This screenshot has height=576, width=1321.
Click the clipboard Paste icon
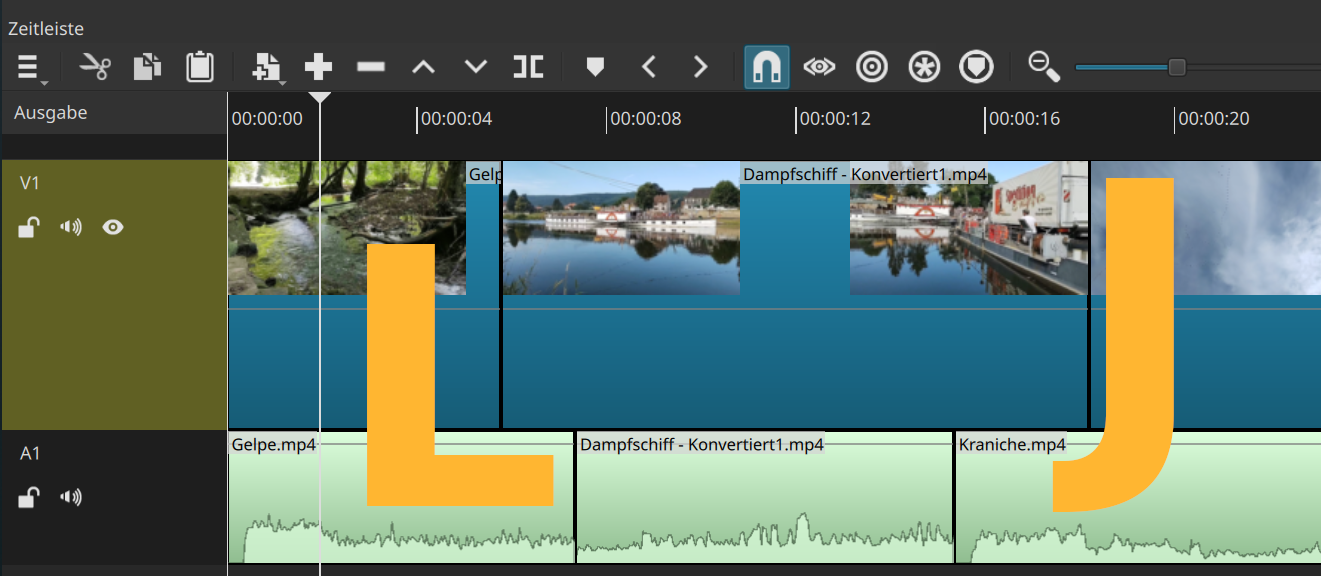(x=200, y=67)
